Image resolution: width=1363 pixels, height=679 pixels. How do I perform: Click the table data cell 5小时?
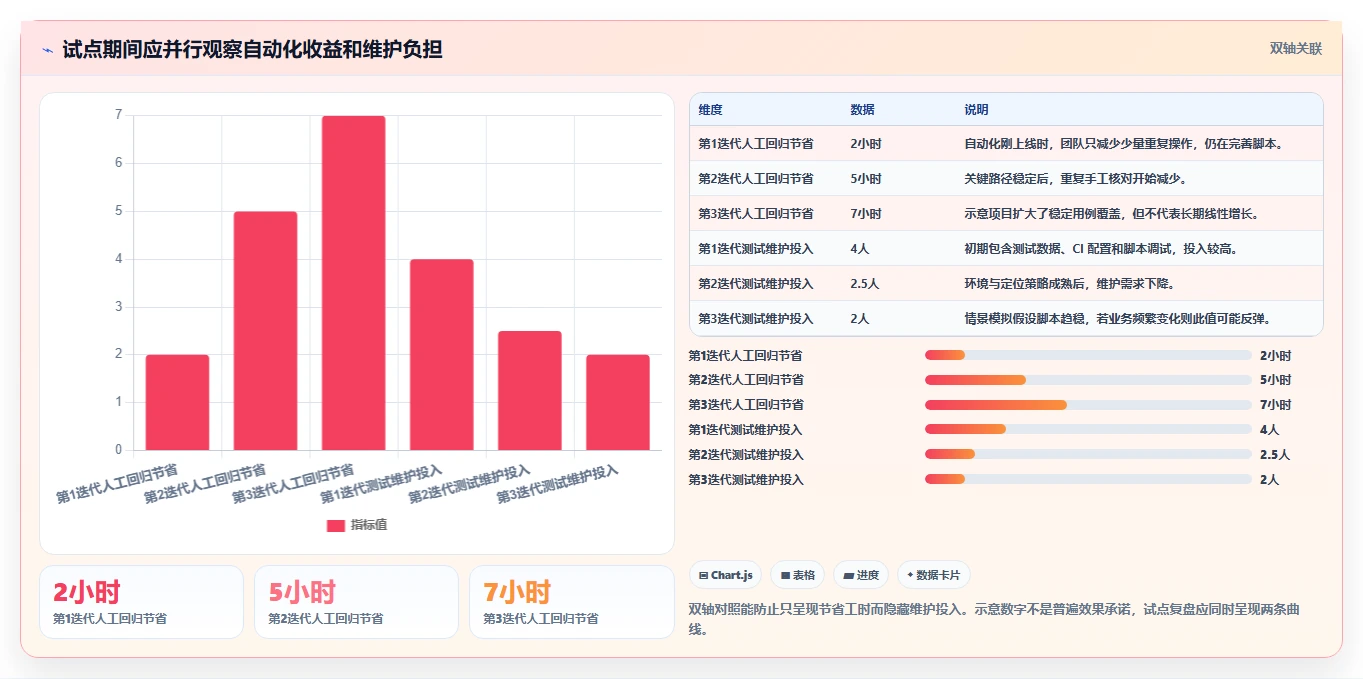click(866, 179)
